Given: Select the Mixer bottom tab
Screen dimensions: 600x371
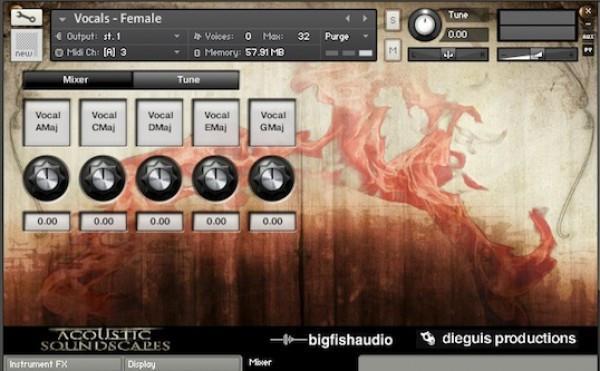Looking at the screenshot, I should point(300,363).
